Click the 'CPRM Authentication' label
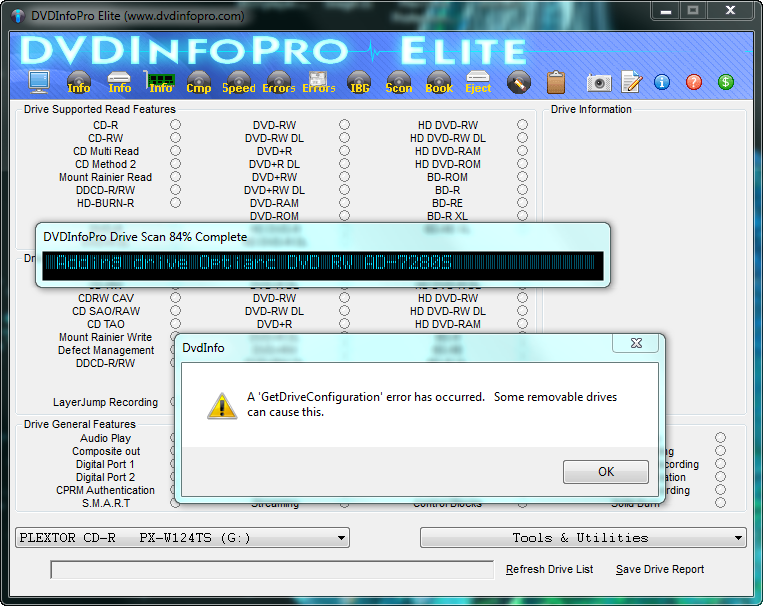This screenshot has height=606, width=763. click(x=106, y=490)
